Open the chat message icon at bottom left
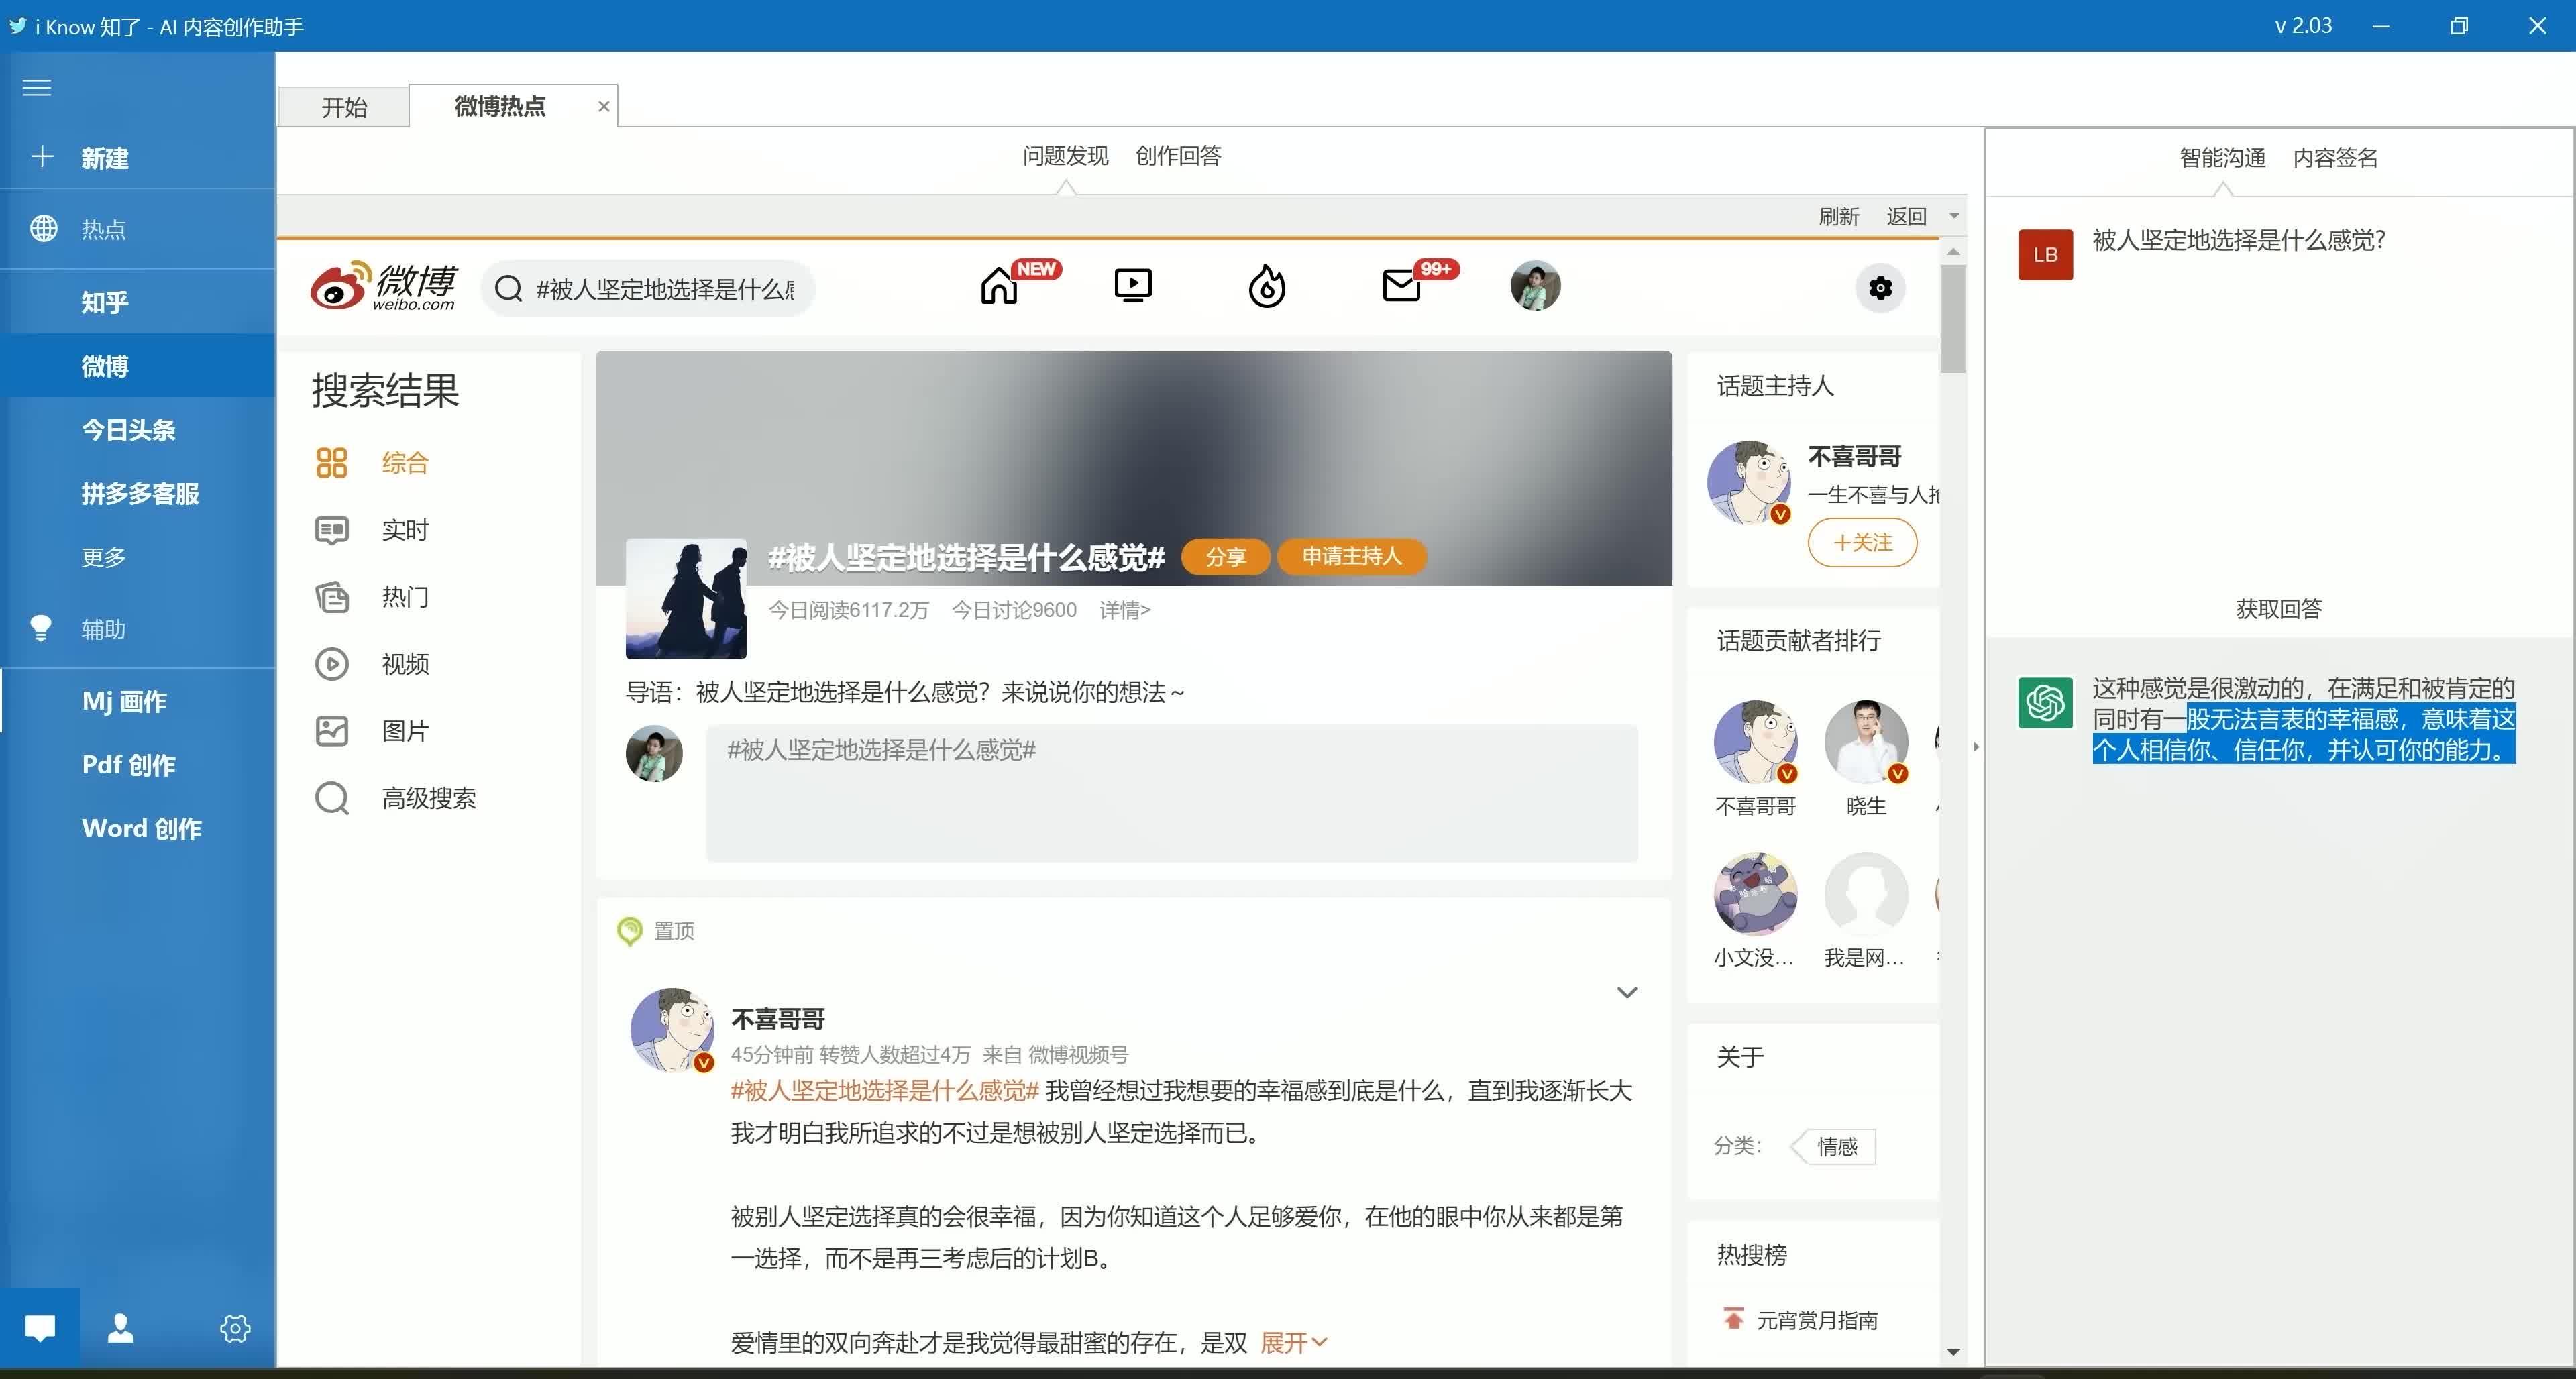This screenshot has height=1379, width=2576. click(x=40, y=1327)
